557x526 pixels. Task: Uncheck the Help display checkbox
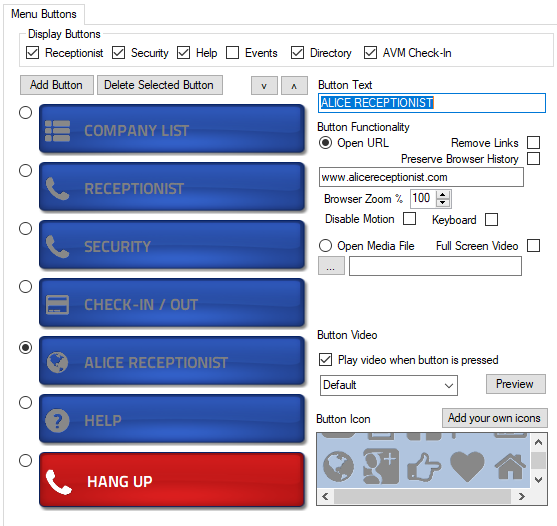pos(183,53)
